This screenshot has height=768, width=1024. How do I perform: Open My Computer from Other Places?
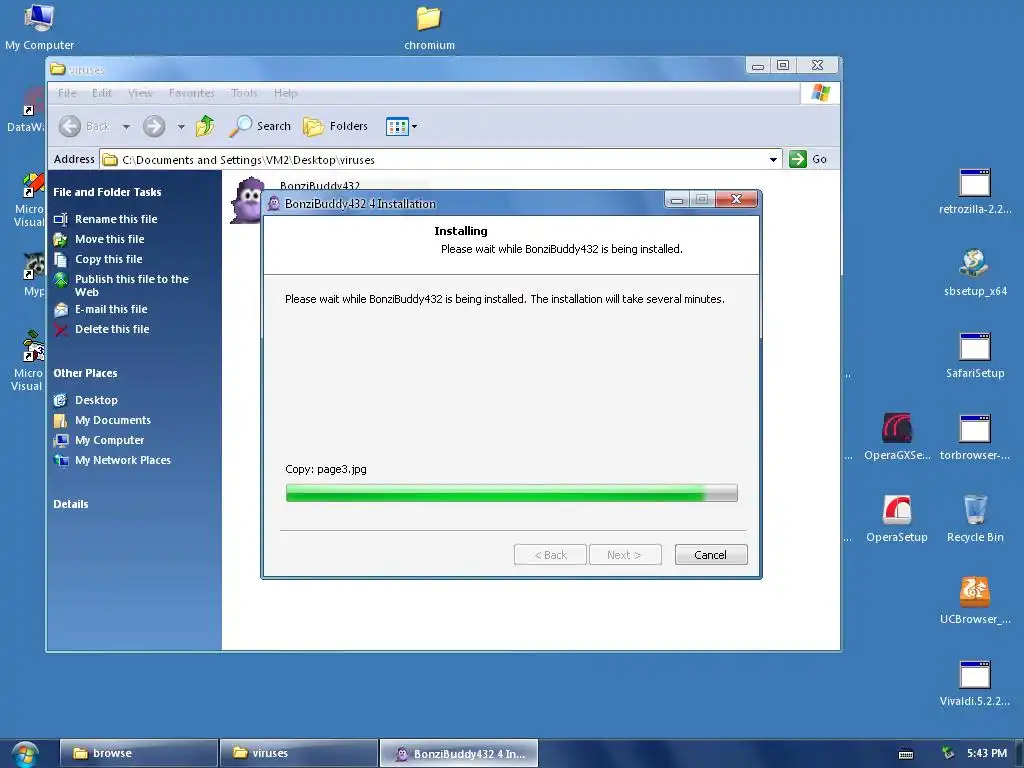109,440
